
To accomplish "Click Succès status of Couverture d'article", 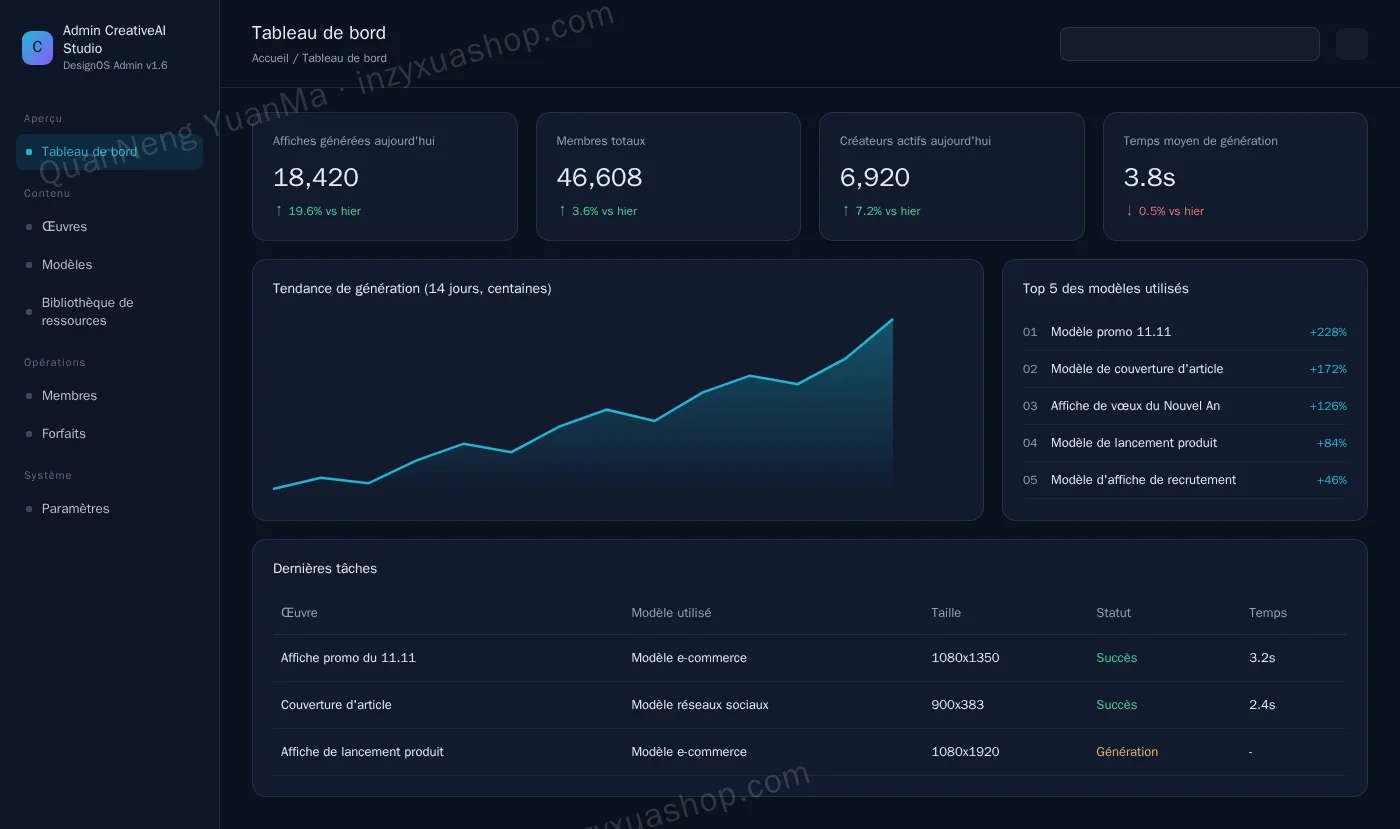I will point(1116,705).
